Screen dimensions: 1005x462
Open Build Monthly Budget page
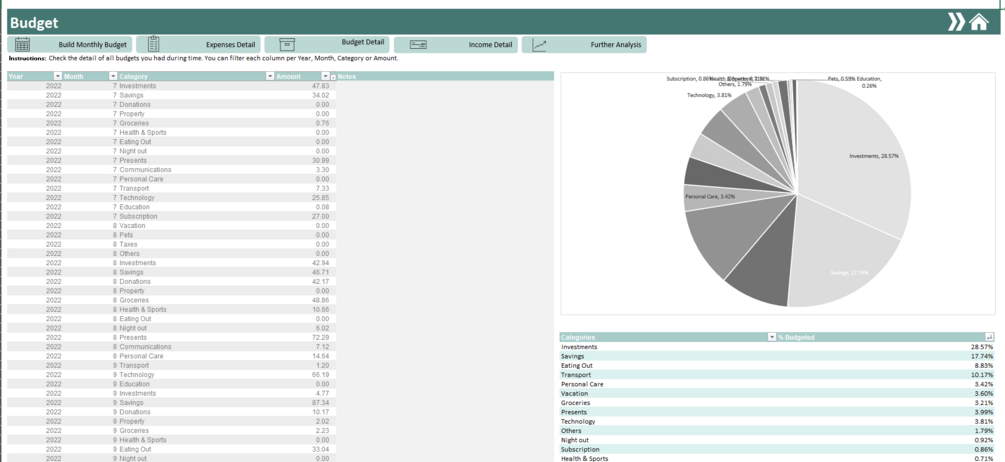click(x=71, y=45)
